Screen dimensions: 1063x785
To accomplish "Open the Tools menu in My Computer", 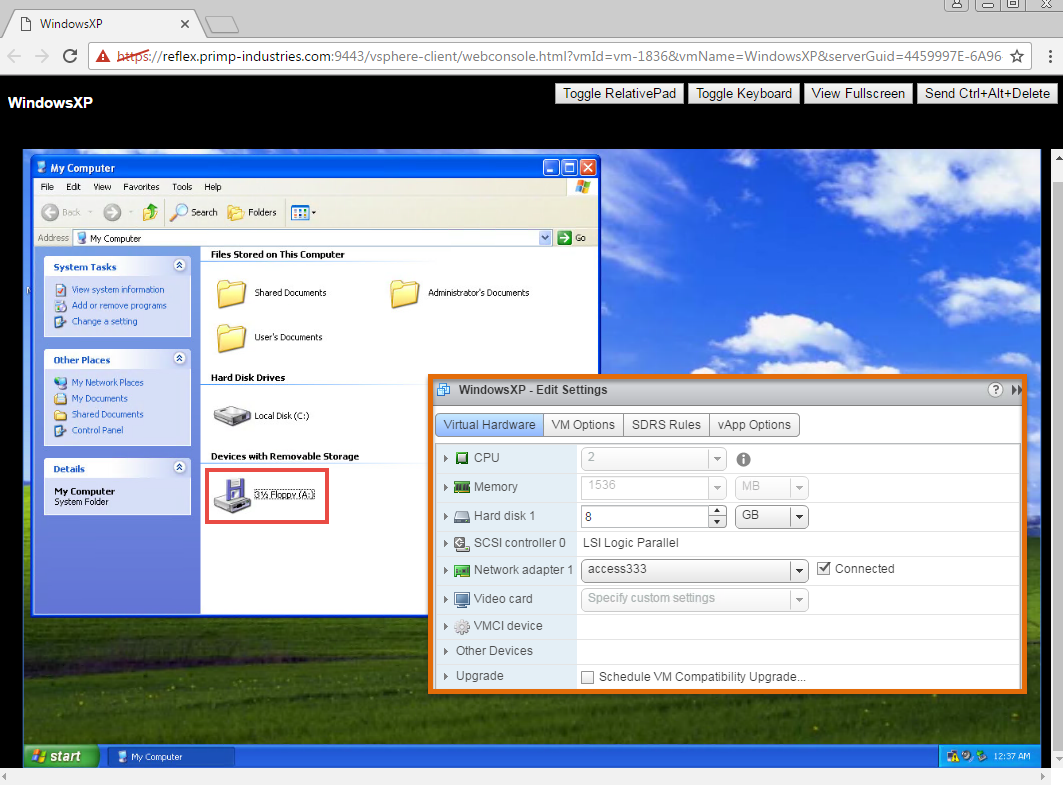I will coord(182,187).
